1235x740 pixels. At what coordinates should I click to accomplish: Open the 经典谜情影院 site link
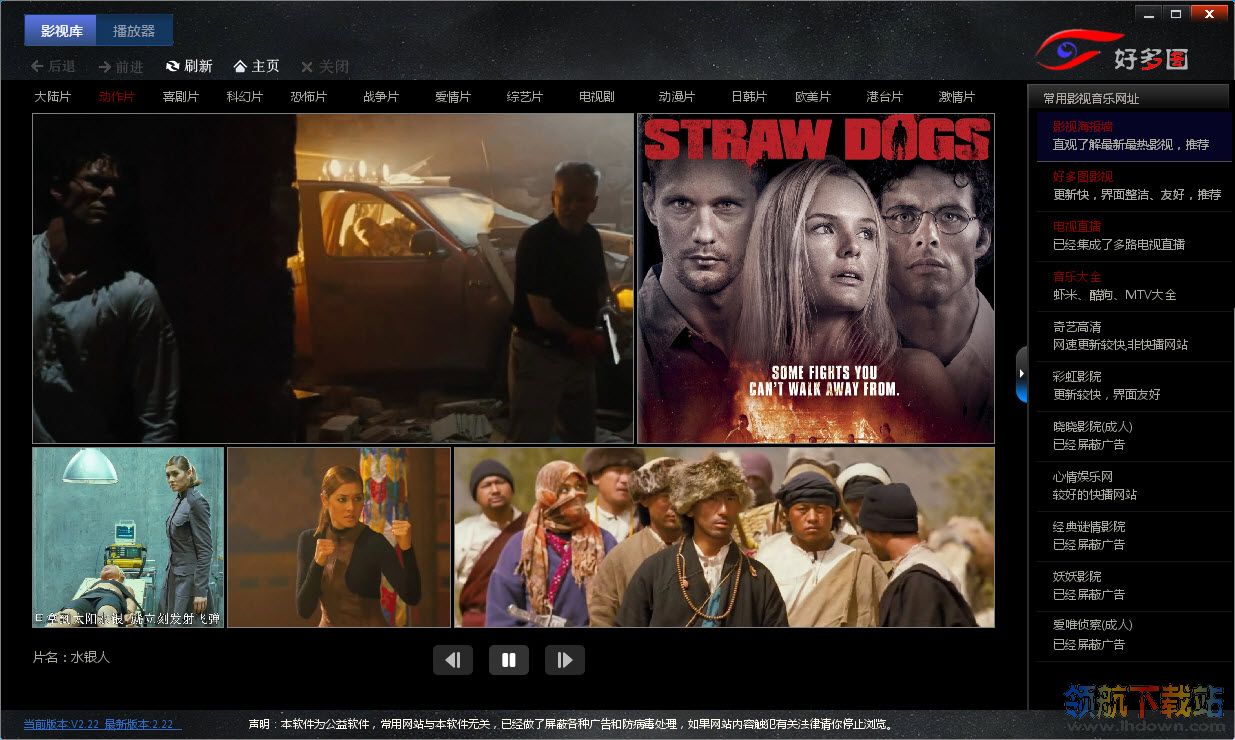(1134, 536)
